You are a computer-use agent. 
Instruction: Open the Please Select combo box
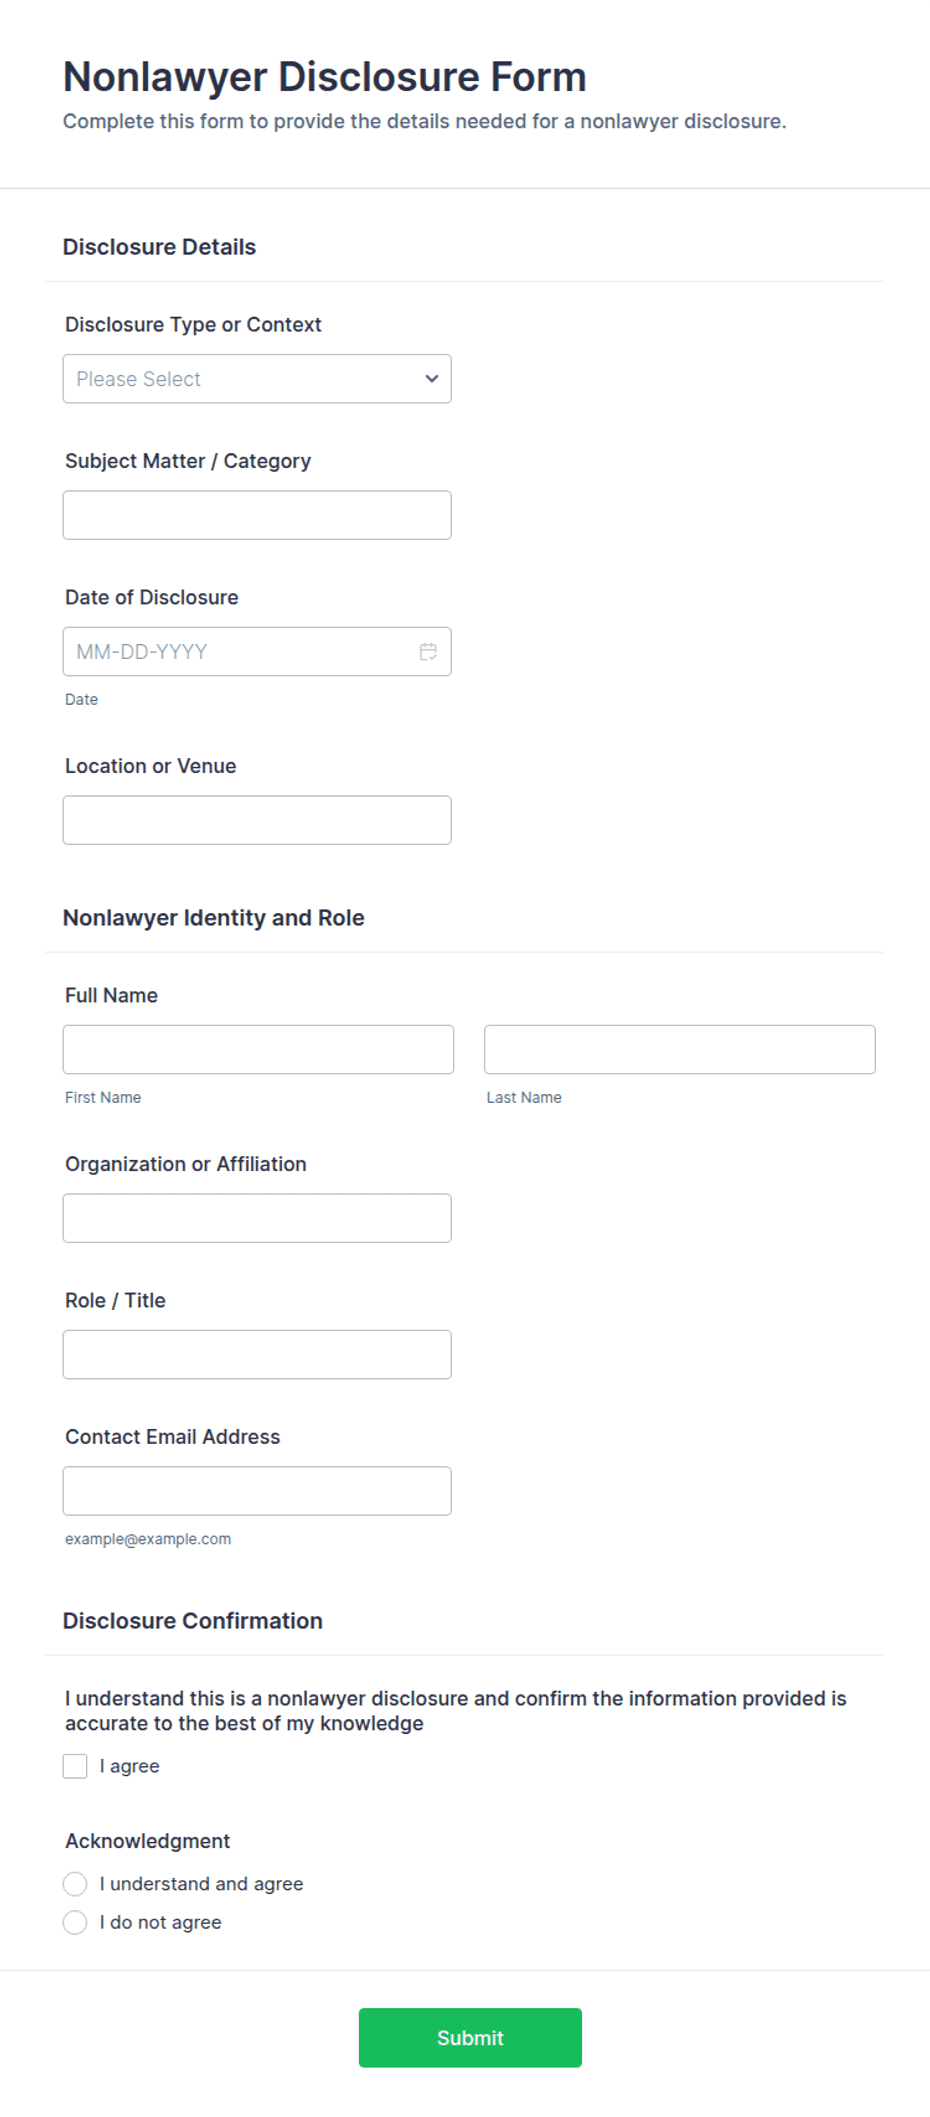click(257, 379)
